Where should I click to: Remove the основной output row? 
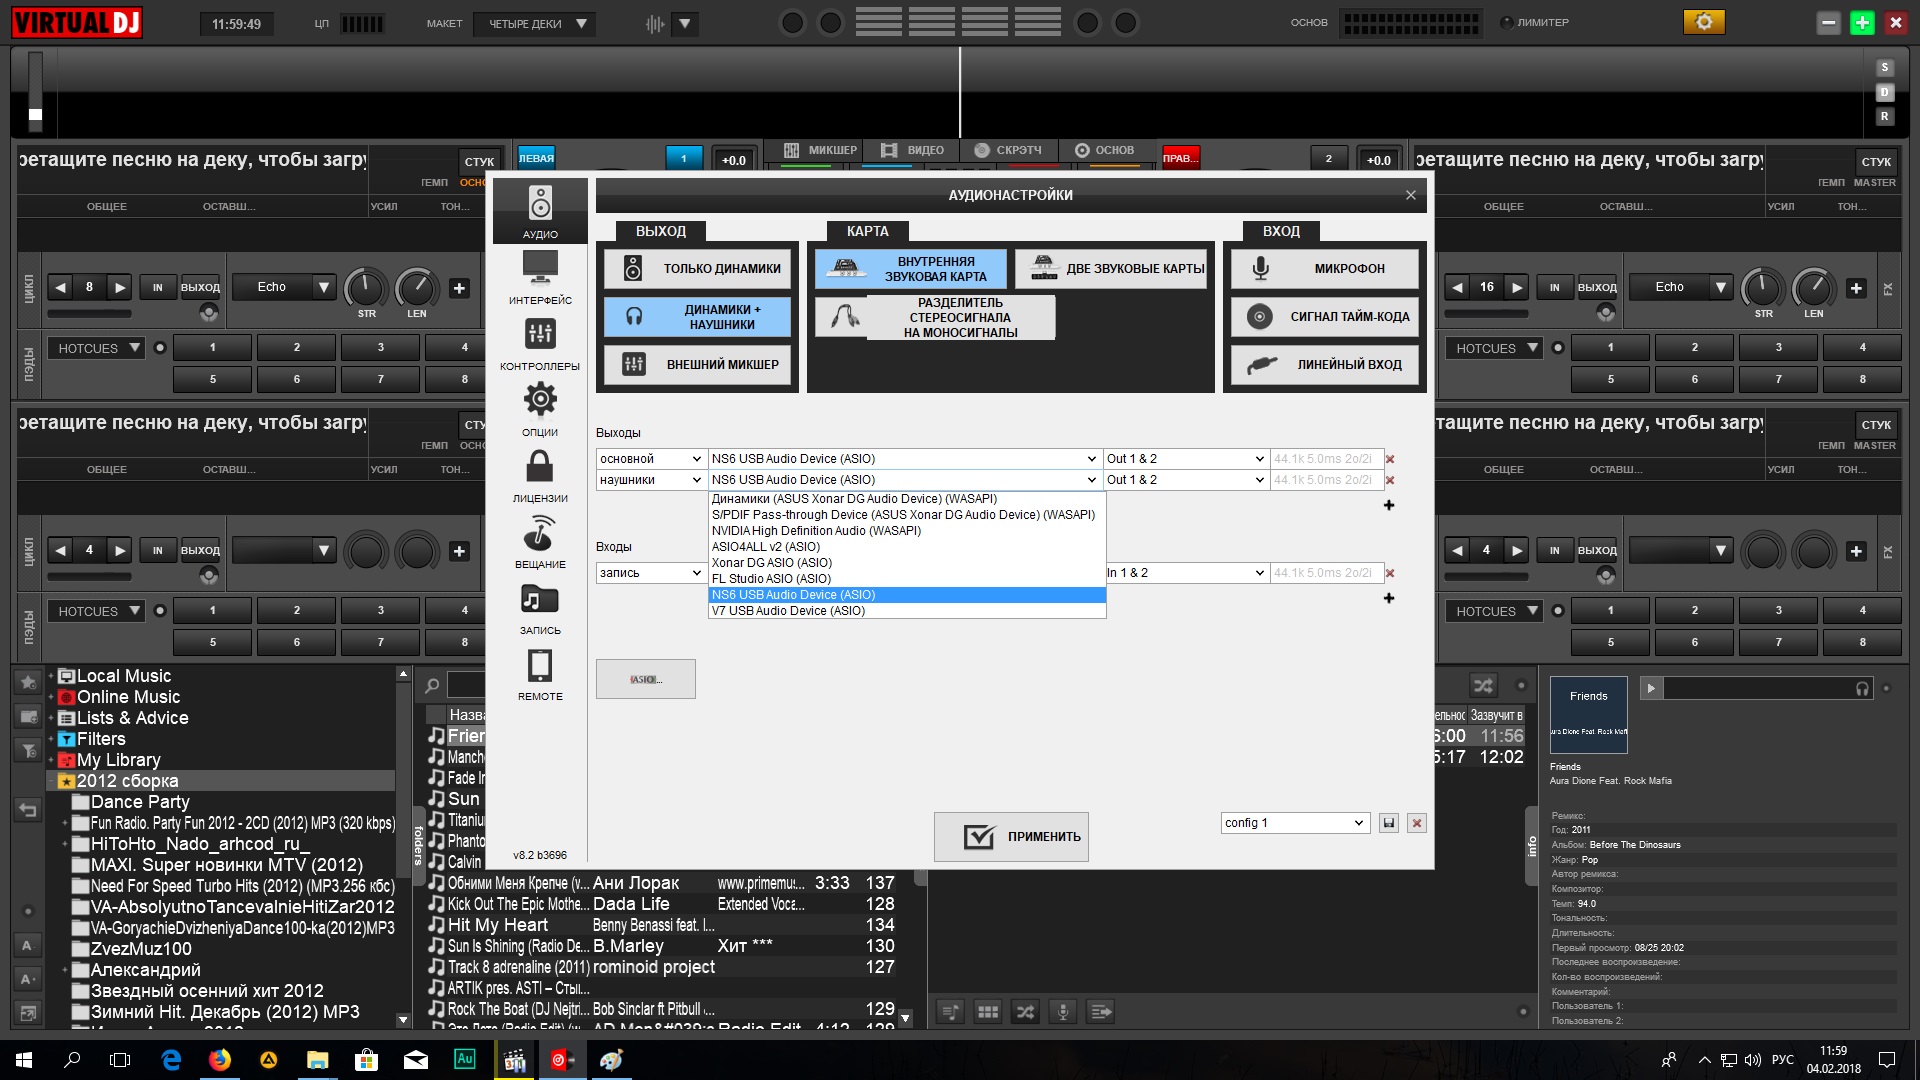pyautogui.click(x=1390, y=459)
